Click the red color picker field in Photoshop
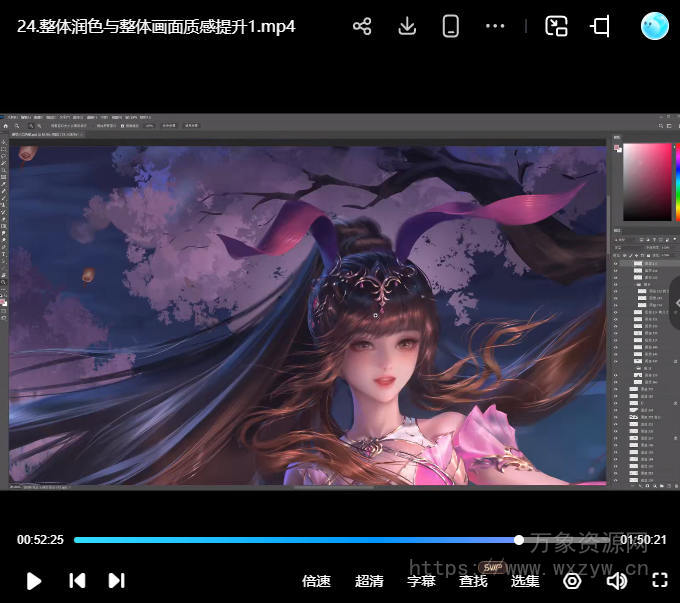The image size is (680, 603). tap(647, 181)
